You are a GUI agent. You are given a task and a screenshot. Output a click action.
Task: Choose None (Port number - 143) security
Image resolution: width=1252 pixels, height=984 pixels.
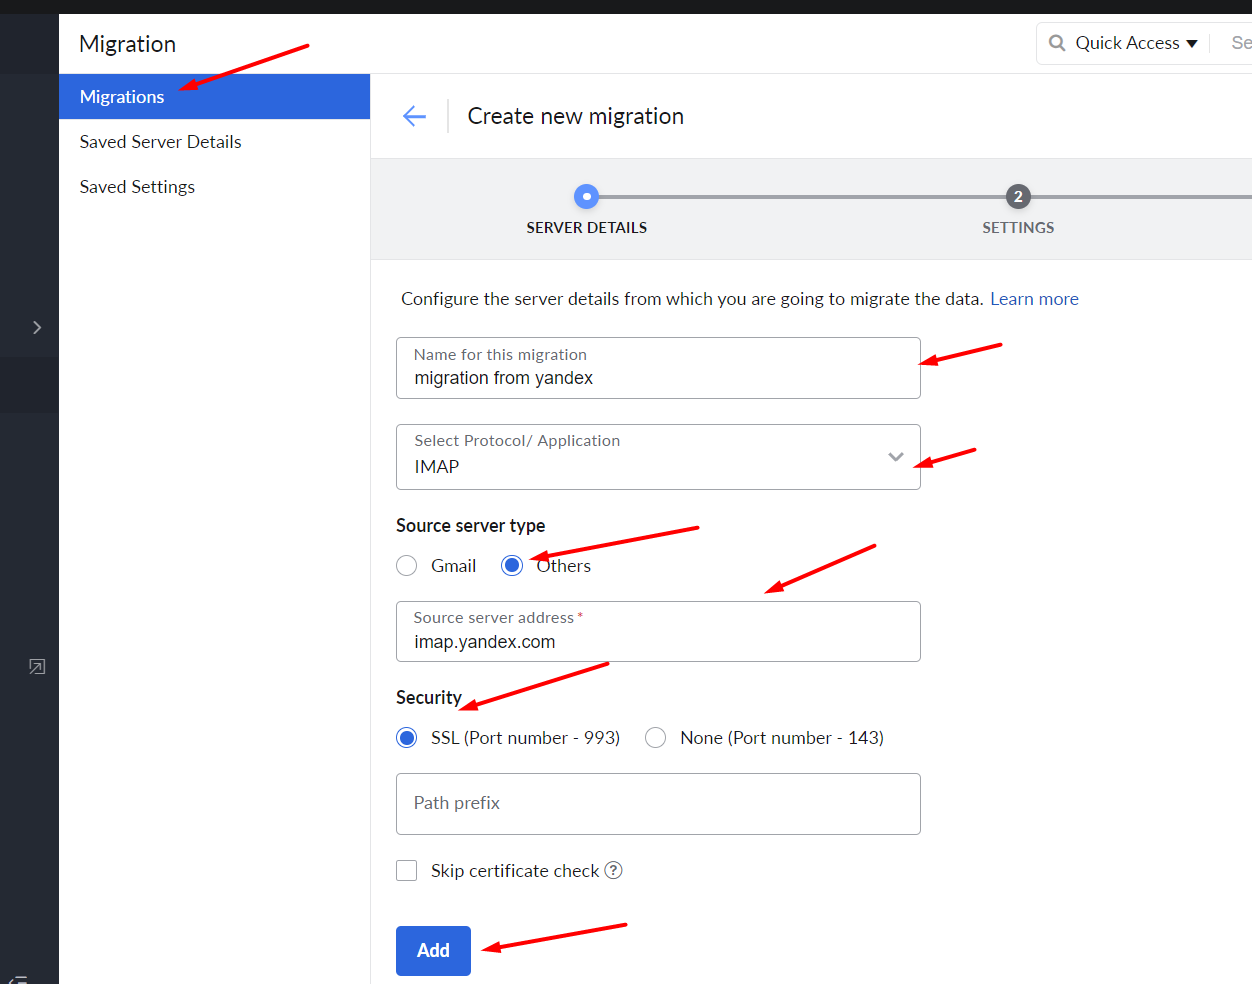(x=656, y=738)
